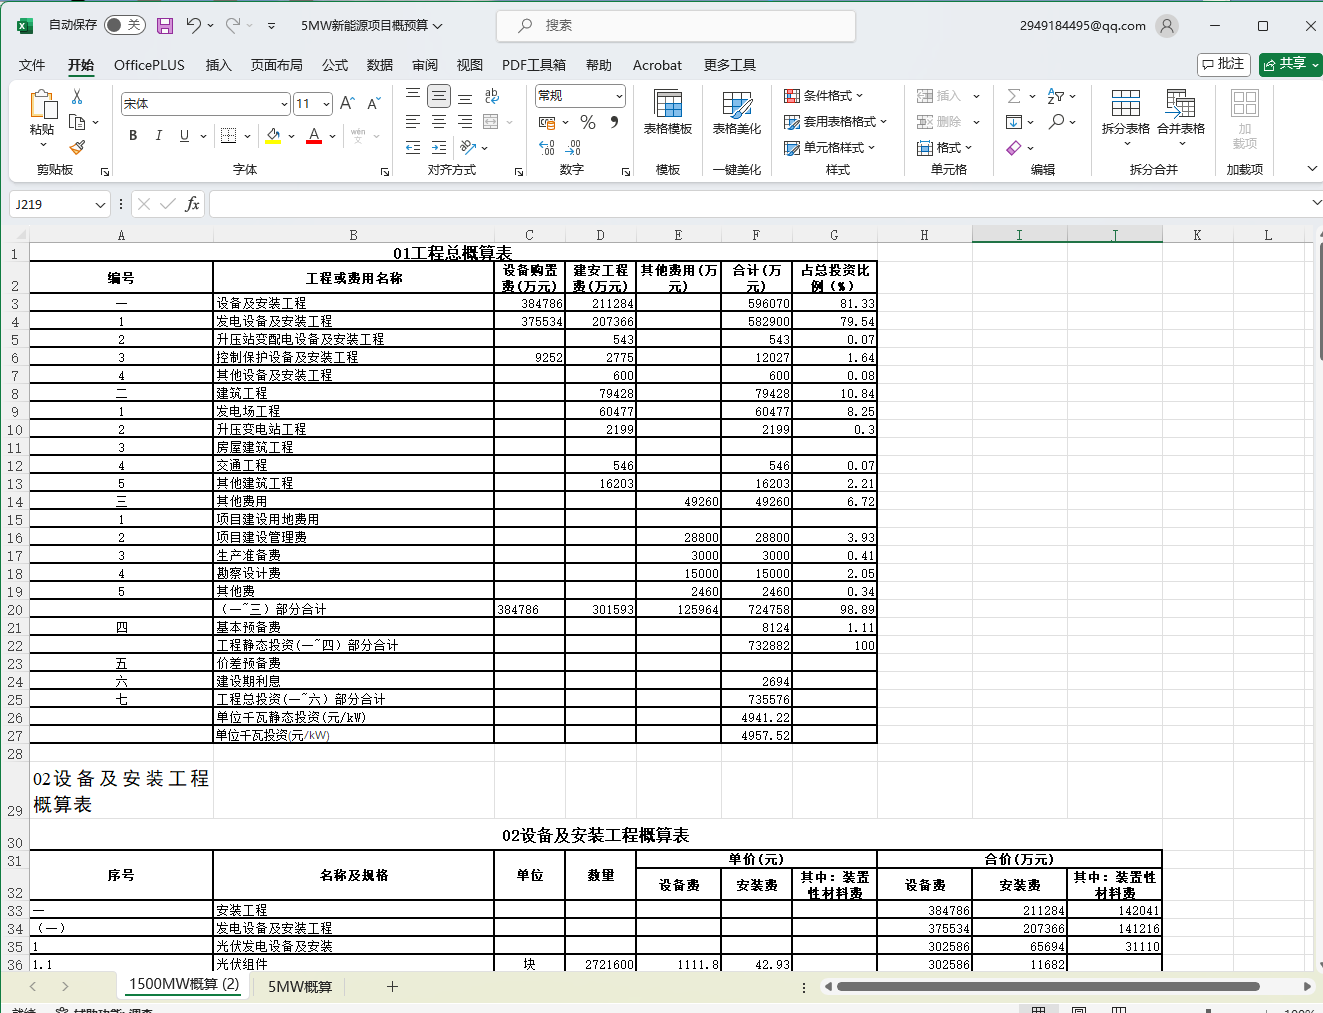Click the 共享 Share button

(x=1291, y=64)
